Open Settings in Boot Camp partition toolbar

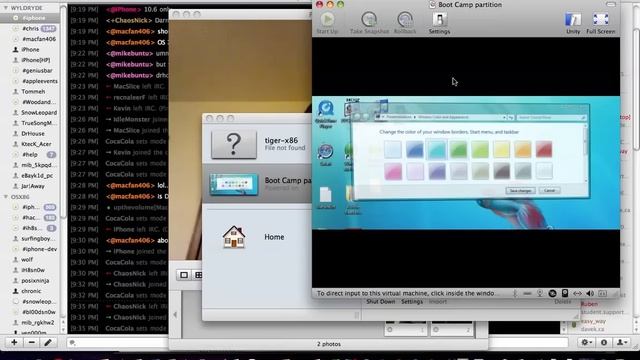coord(439,23)
